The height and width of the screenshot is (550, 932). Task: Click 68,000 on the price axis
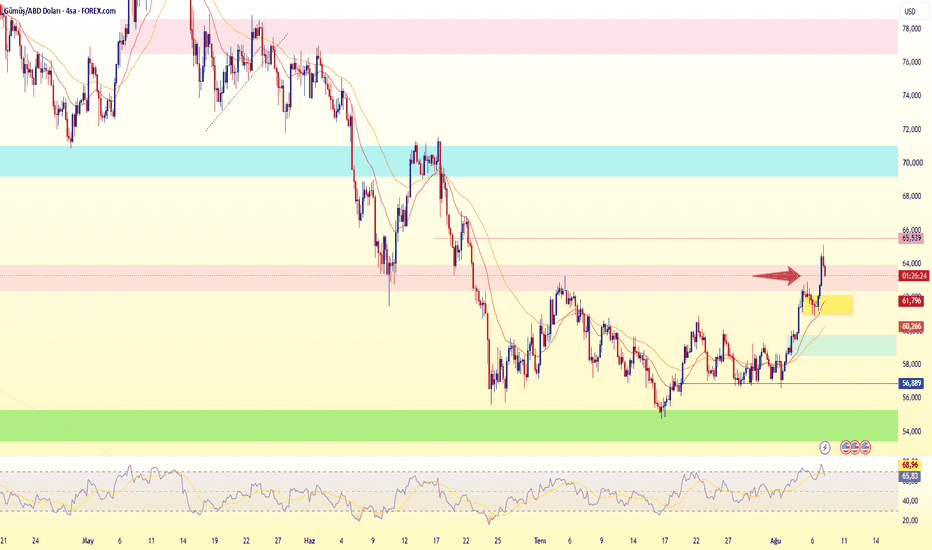(912, 196)
